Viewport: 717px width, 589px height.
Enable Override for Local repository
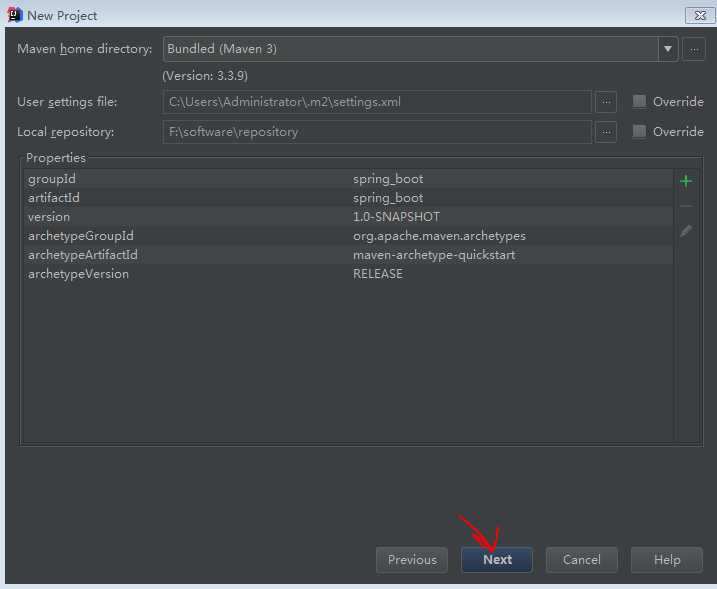click(x=639, y=132)
